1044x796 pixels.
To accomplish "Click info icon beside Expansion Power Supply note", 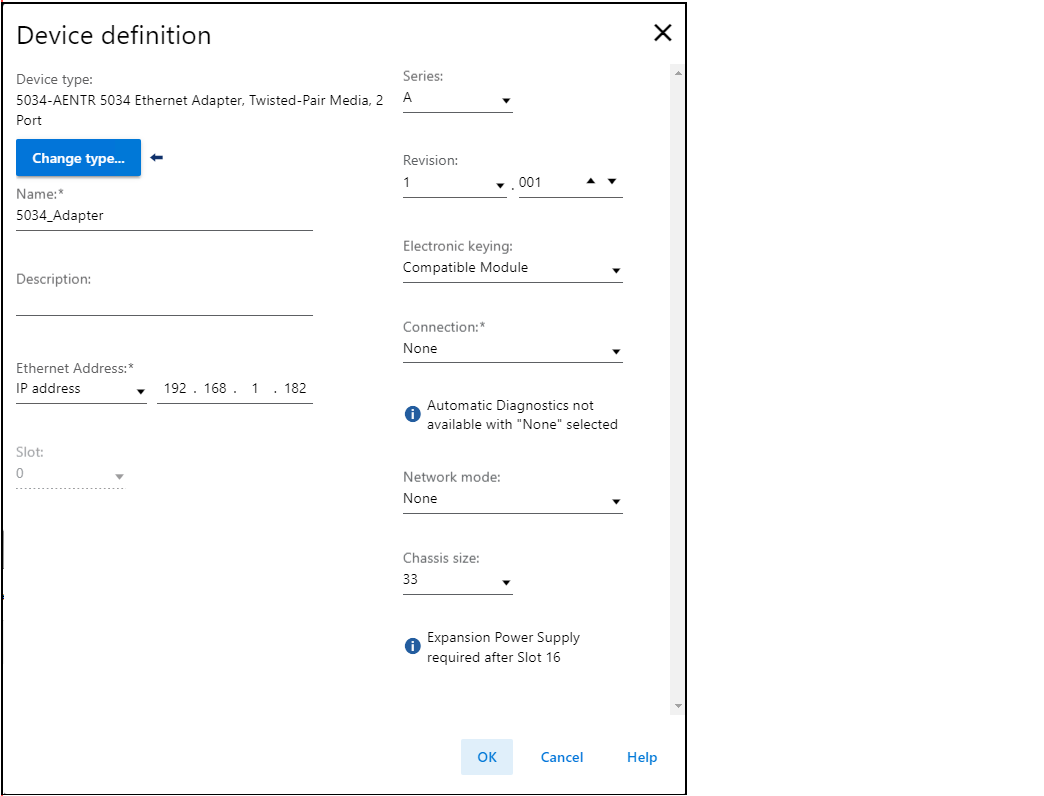I will [412, 646].
